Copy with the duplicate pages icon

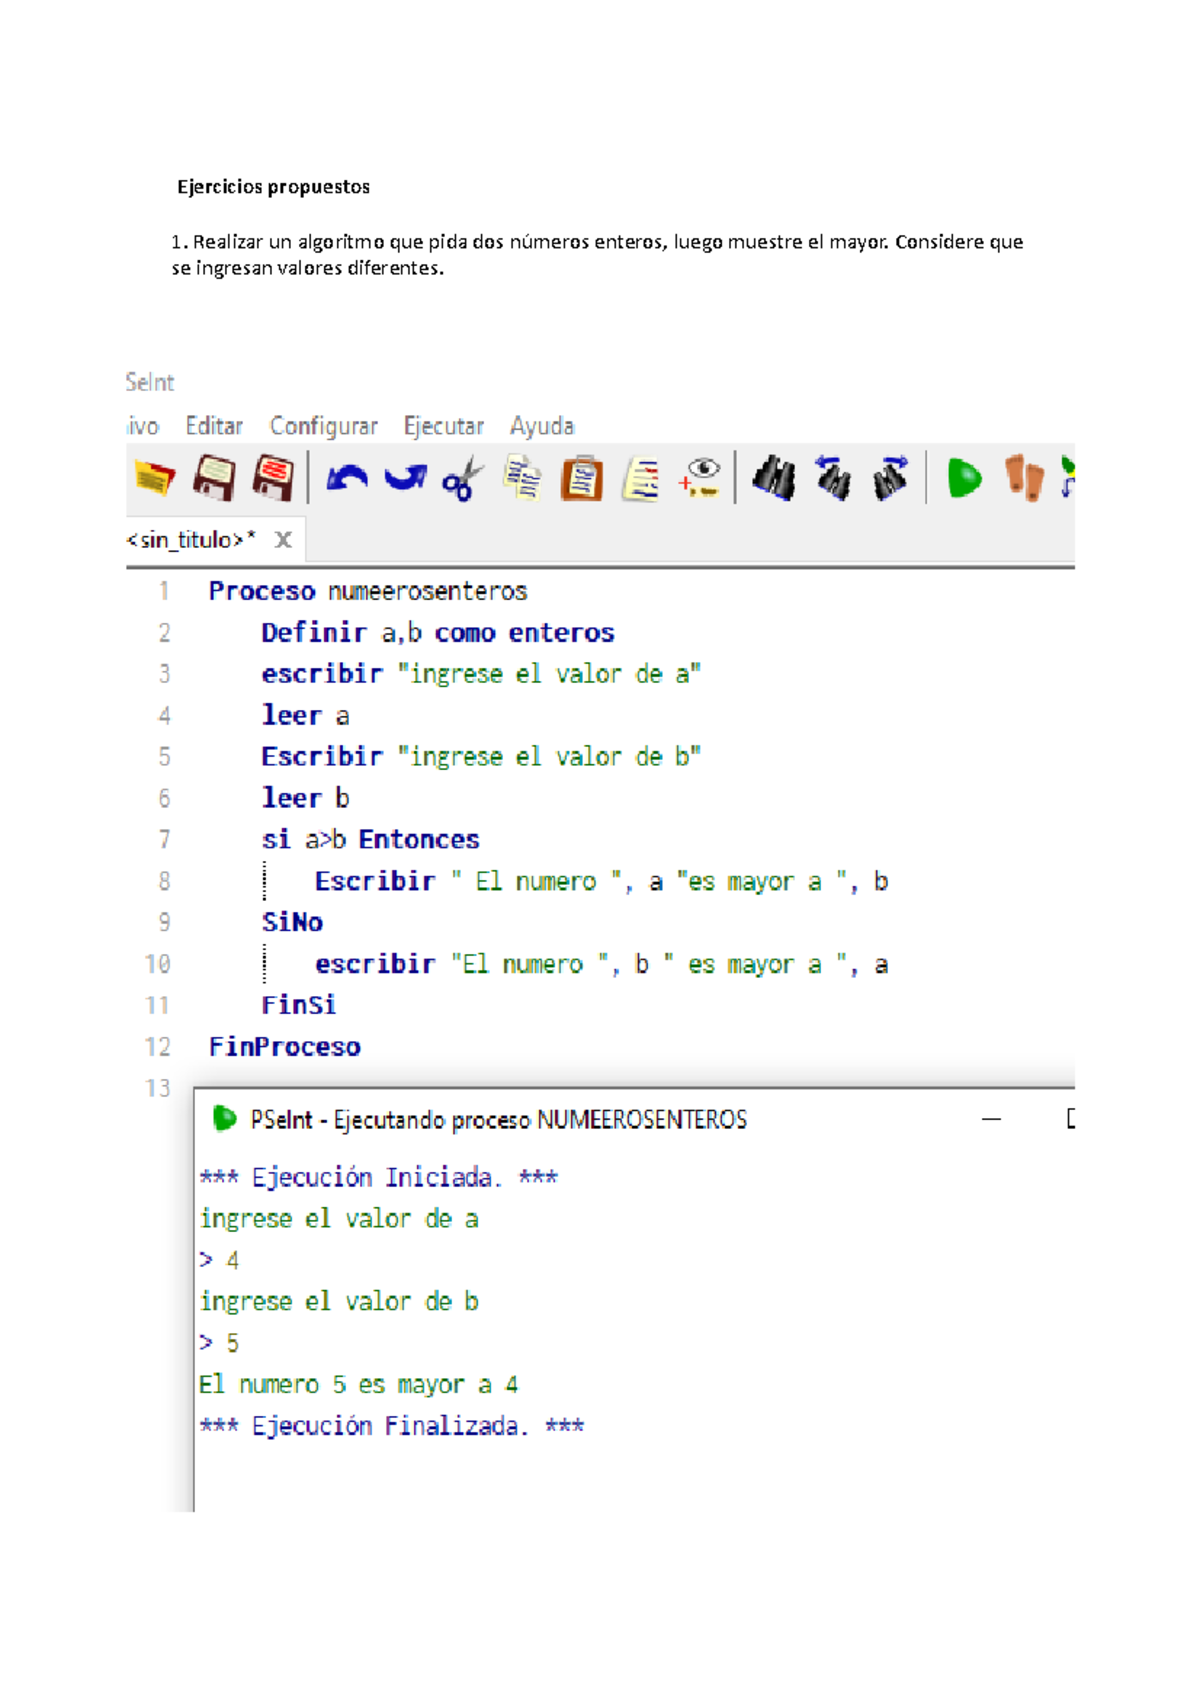pyautogui.click(x=522, y=478)
